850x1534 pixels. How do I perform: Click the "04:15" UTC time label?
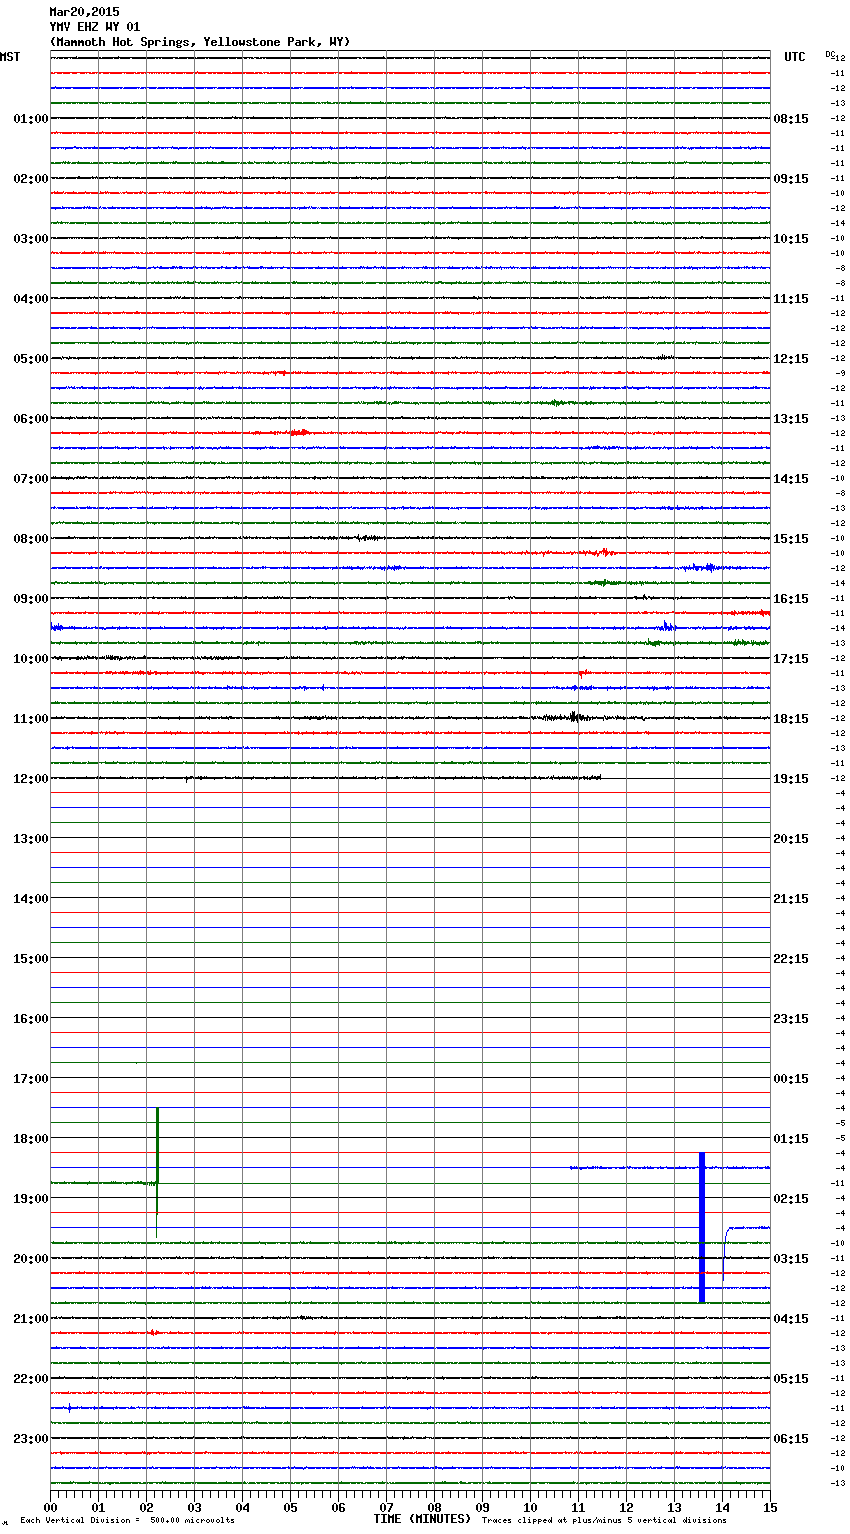click(791, 1319)
